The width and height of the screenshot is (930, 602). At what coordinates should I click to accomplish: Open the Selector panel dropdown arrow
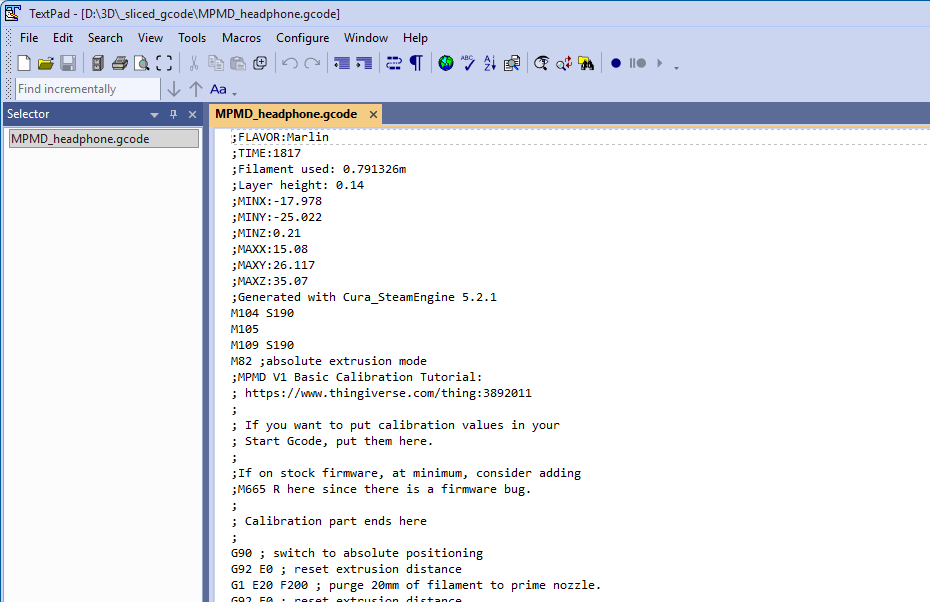click(154, 115)
